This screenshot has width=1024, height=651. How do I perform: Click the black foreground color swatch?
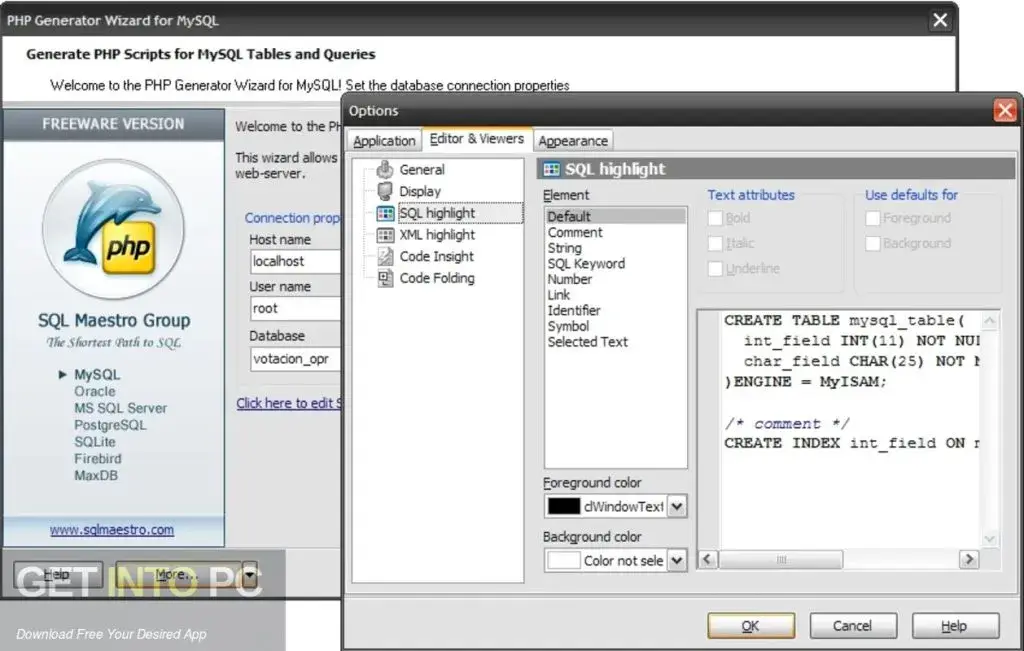click(x=564, y=506)
